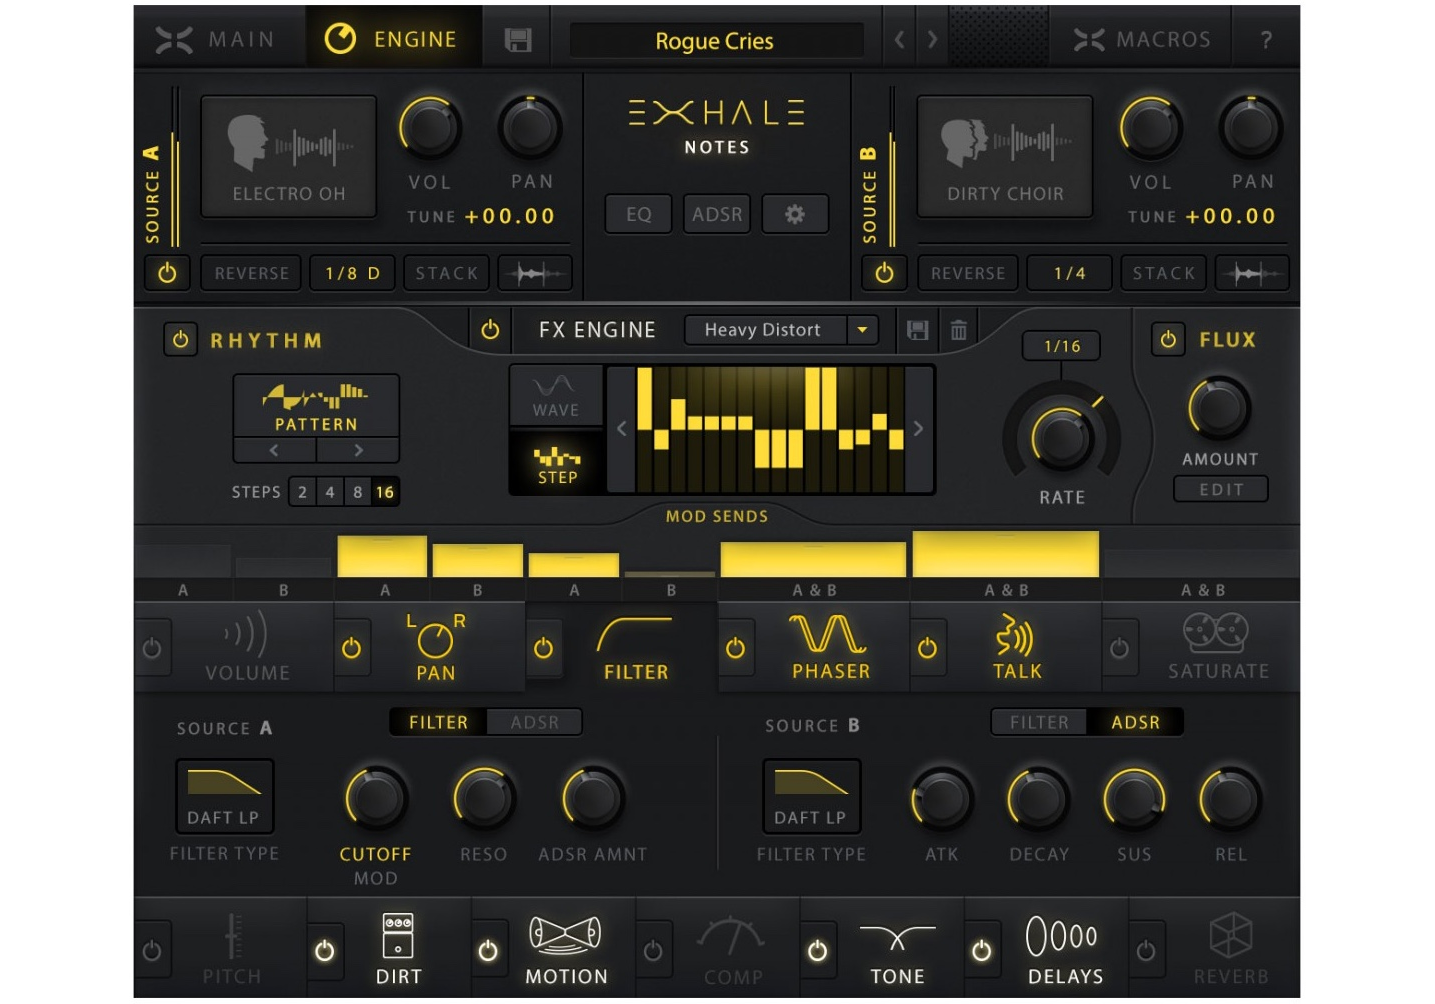Delete FX Engine preset with trash icon

point(958,330)
